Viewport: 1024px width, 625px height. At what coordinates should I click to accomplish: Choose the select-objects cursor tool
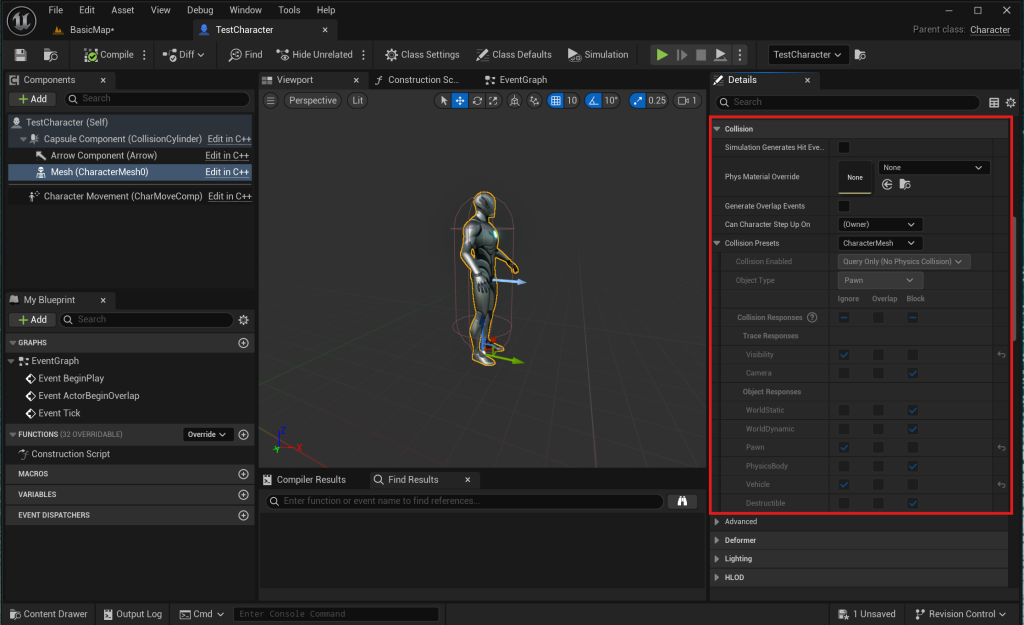click(443, 101)
